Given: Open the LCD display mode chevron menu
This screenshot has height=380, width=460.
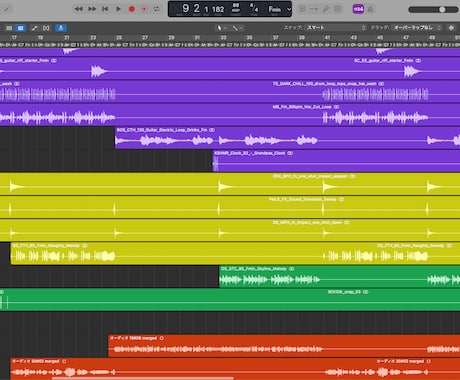Looking at the screenshot, I should (289, 9).
